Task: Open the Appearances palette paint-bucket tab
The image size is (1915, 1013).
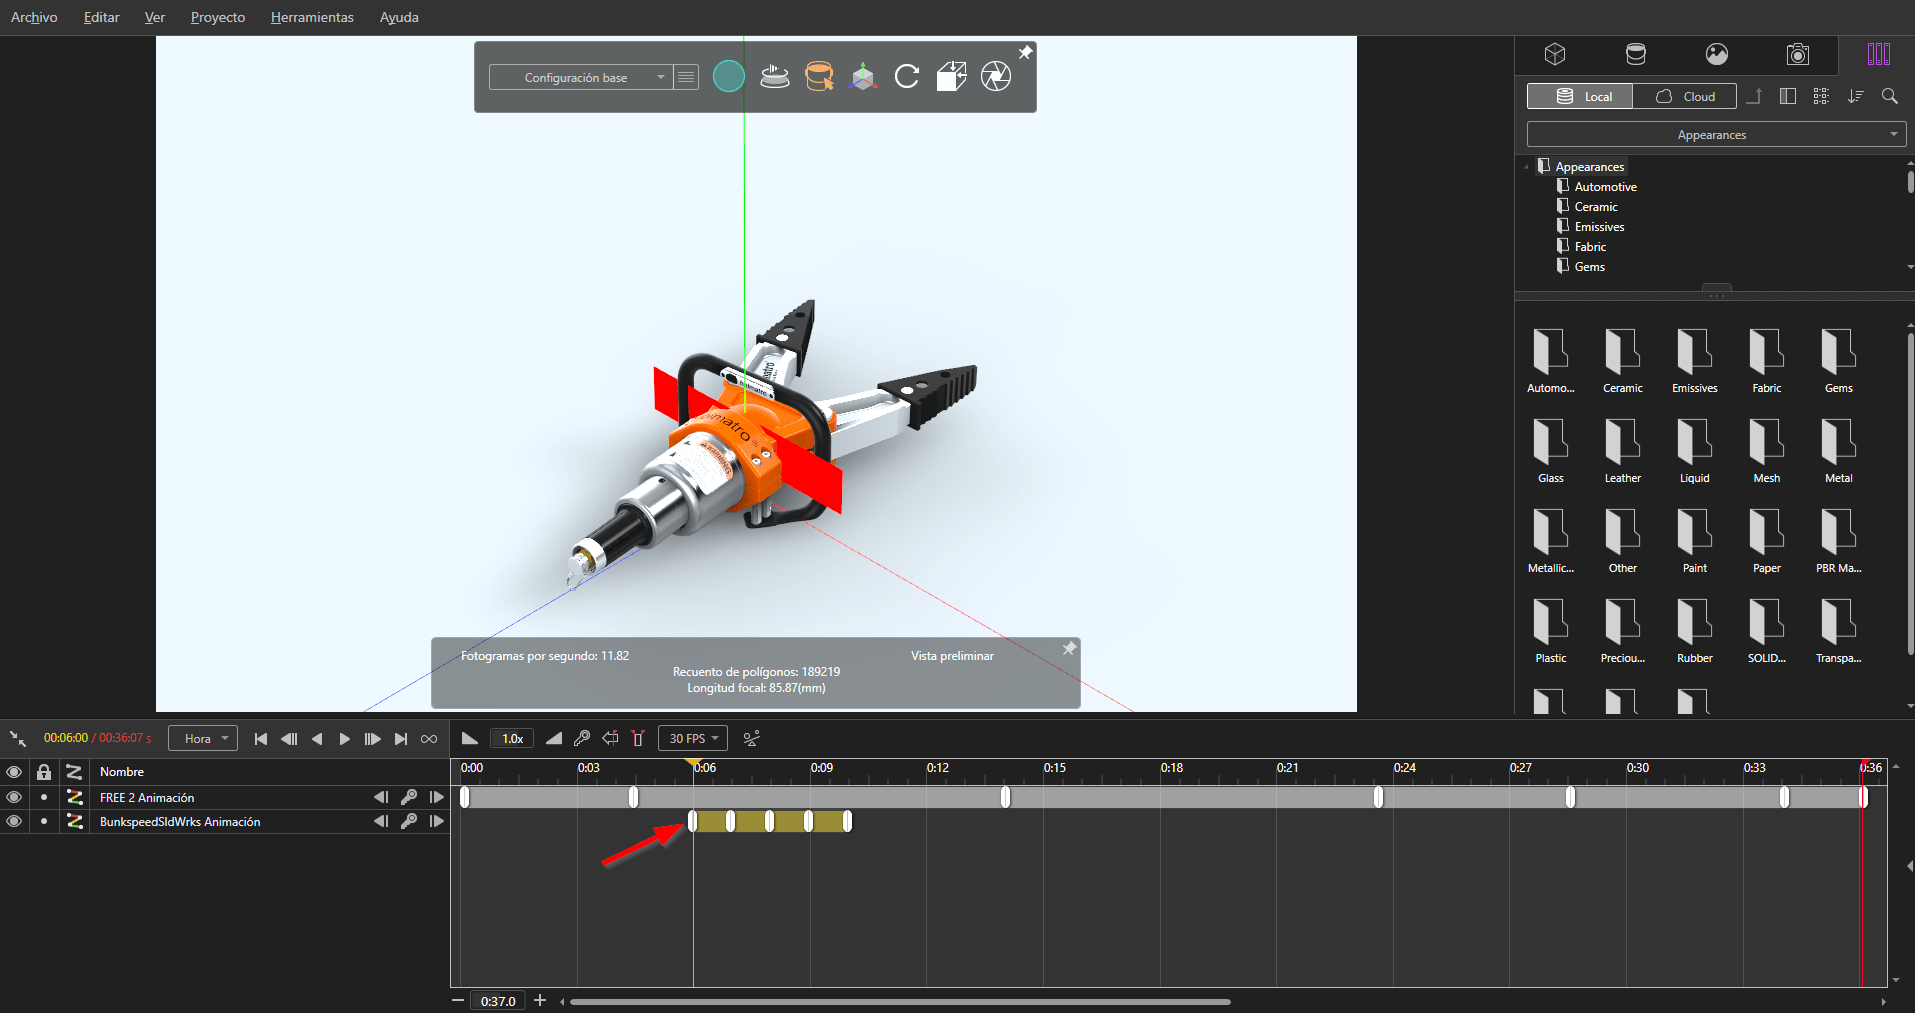Action: point(1636,54)
